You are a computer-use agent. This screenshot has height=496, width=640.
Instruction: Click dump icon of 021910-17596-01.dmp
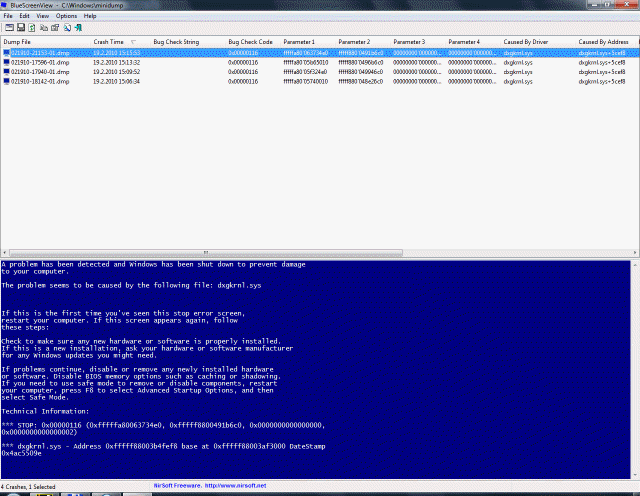[x=7, y=62]
